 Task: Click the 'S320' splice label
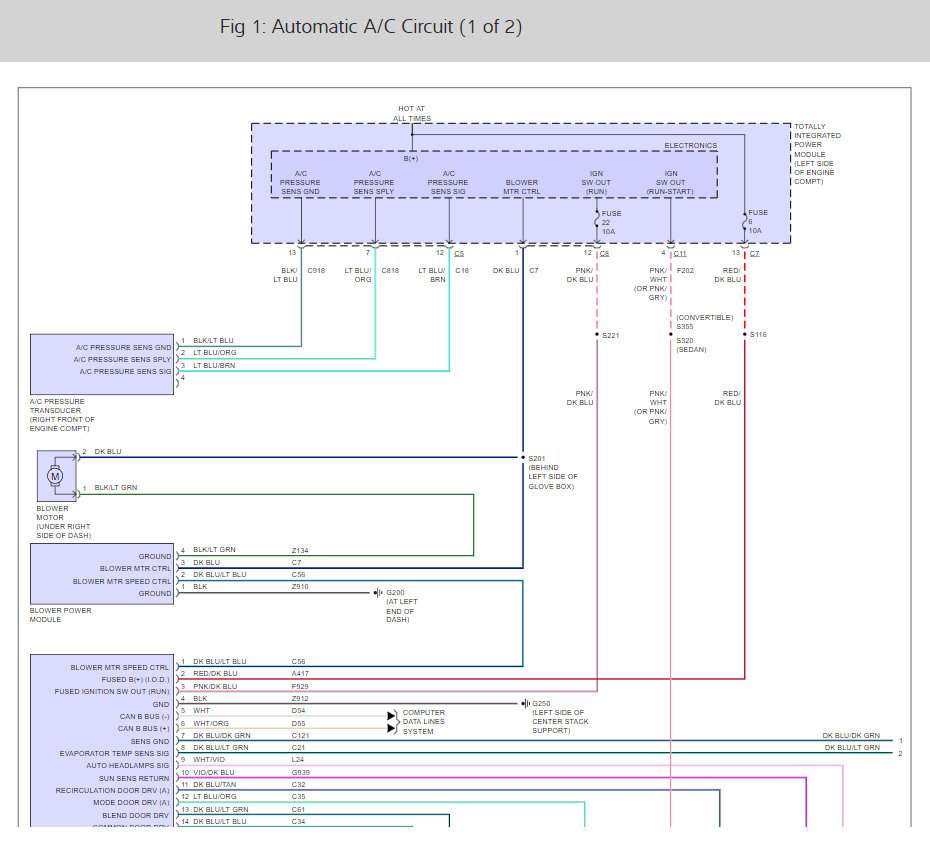684,341
